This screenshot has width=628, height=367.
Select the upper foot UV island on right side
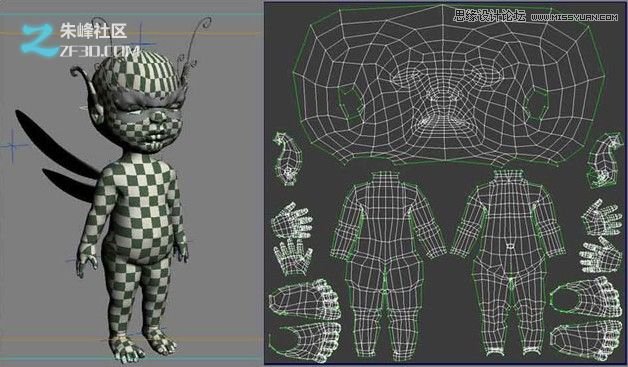click(586, 297)
